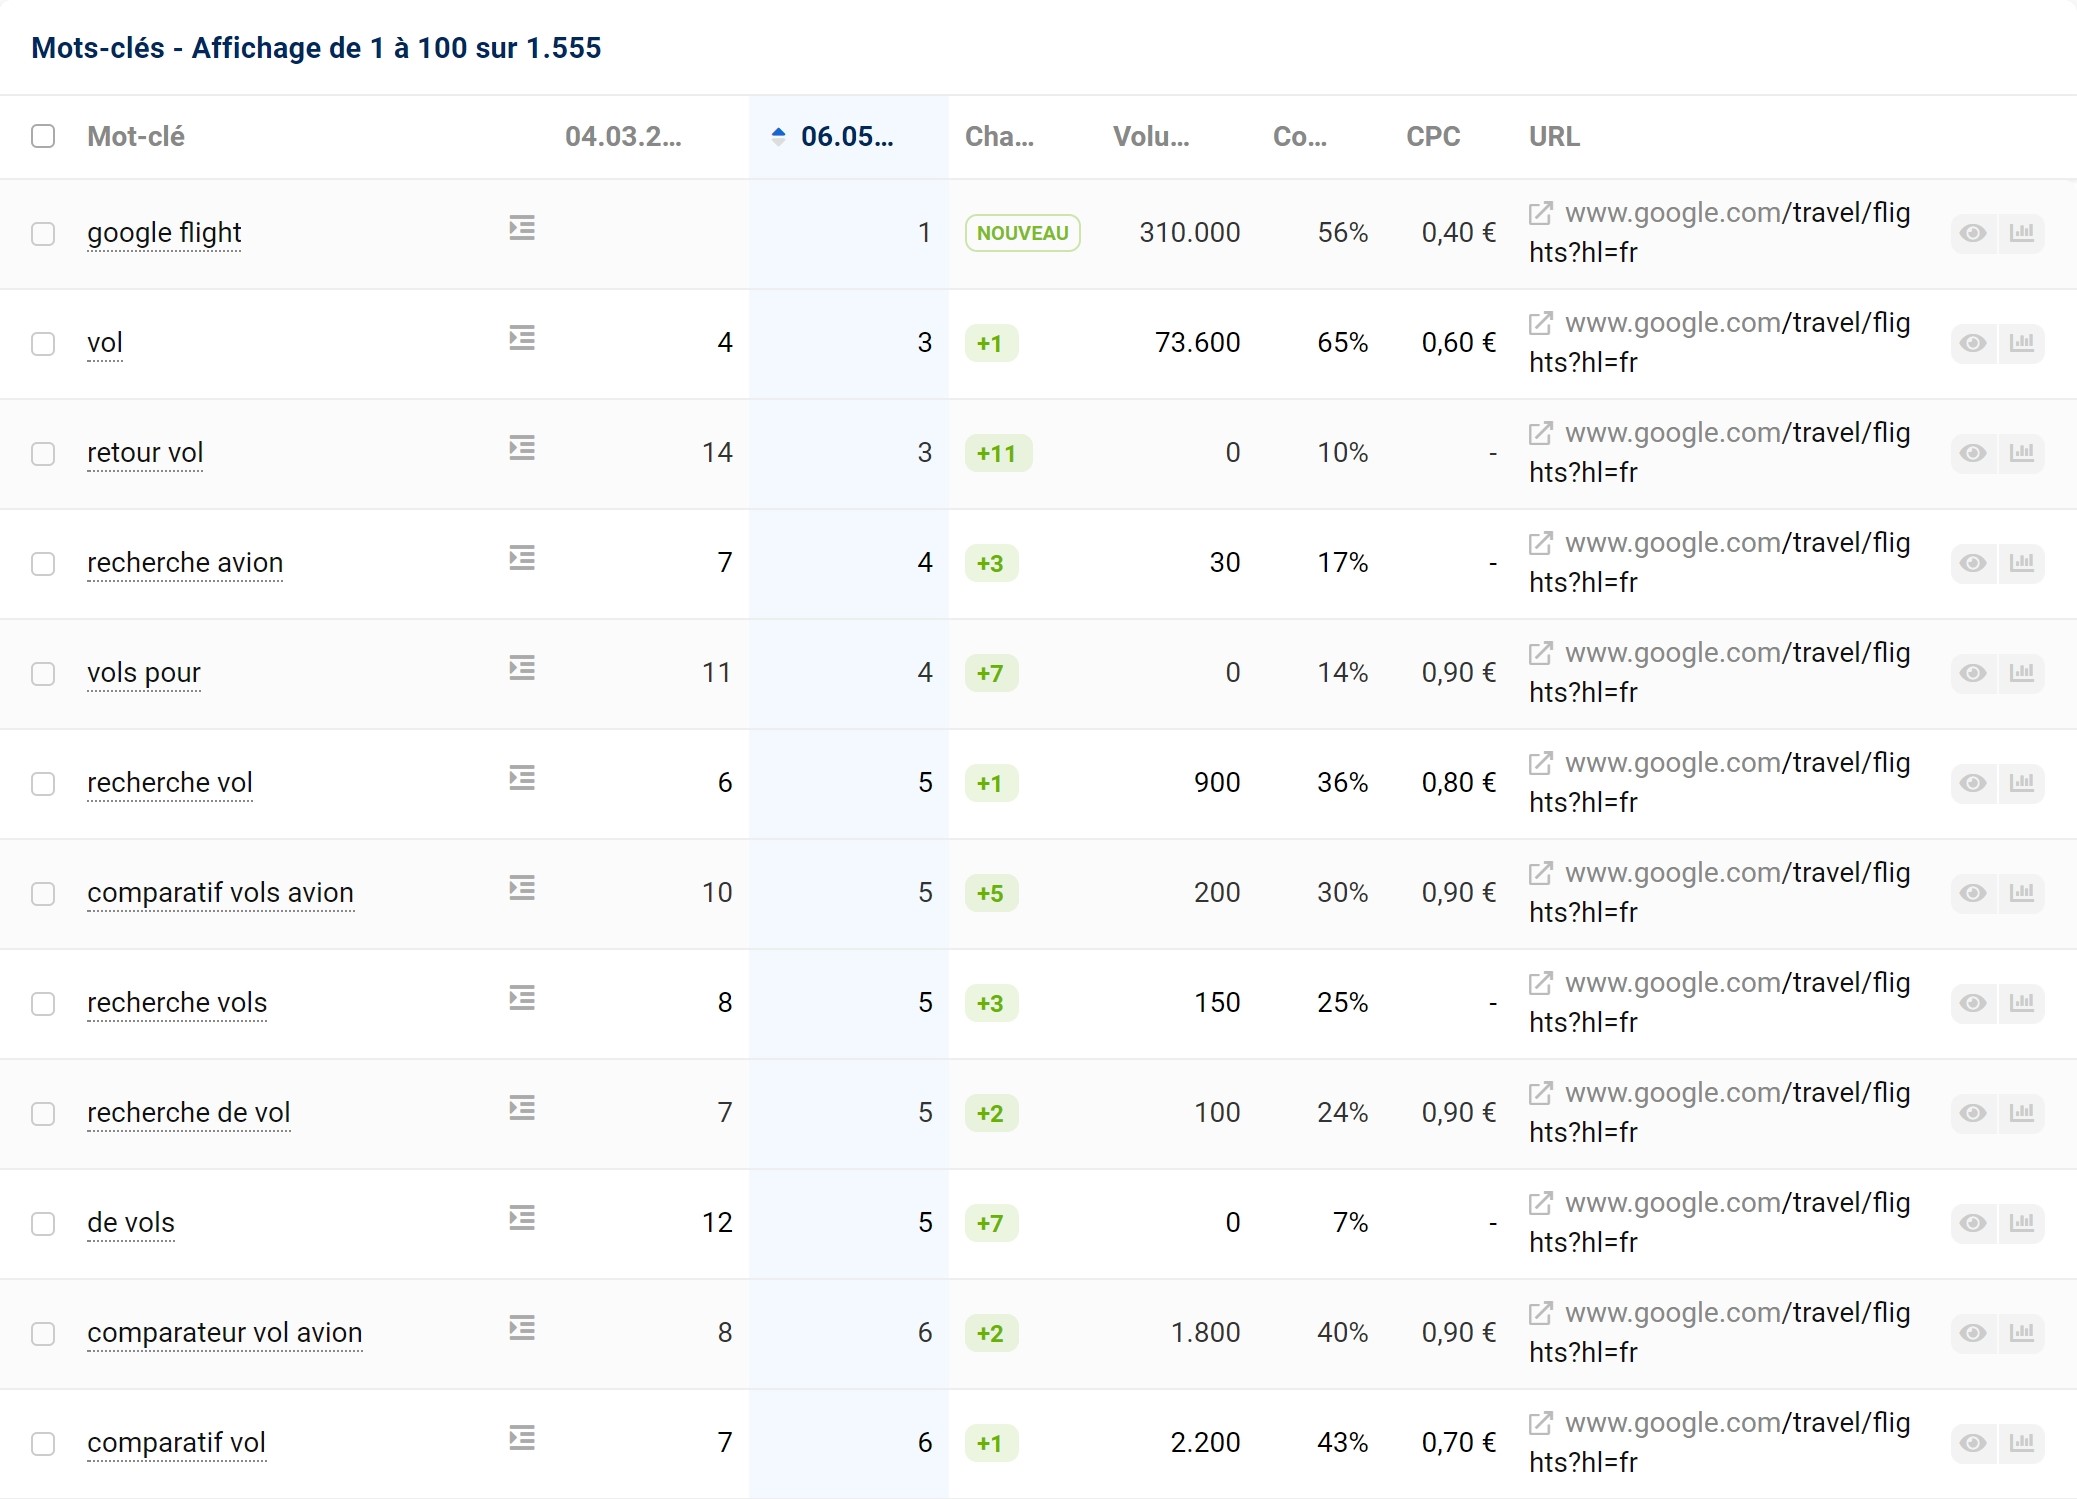Image resolution: width=2077 pixels, height=1499 pixels.
Task: Select the 65% competition value for vol
Action: coord(1342,343)
